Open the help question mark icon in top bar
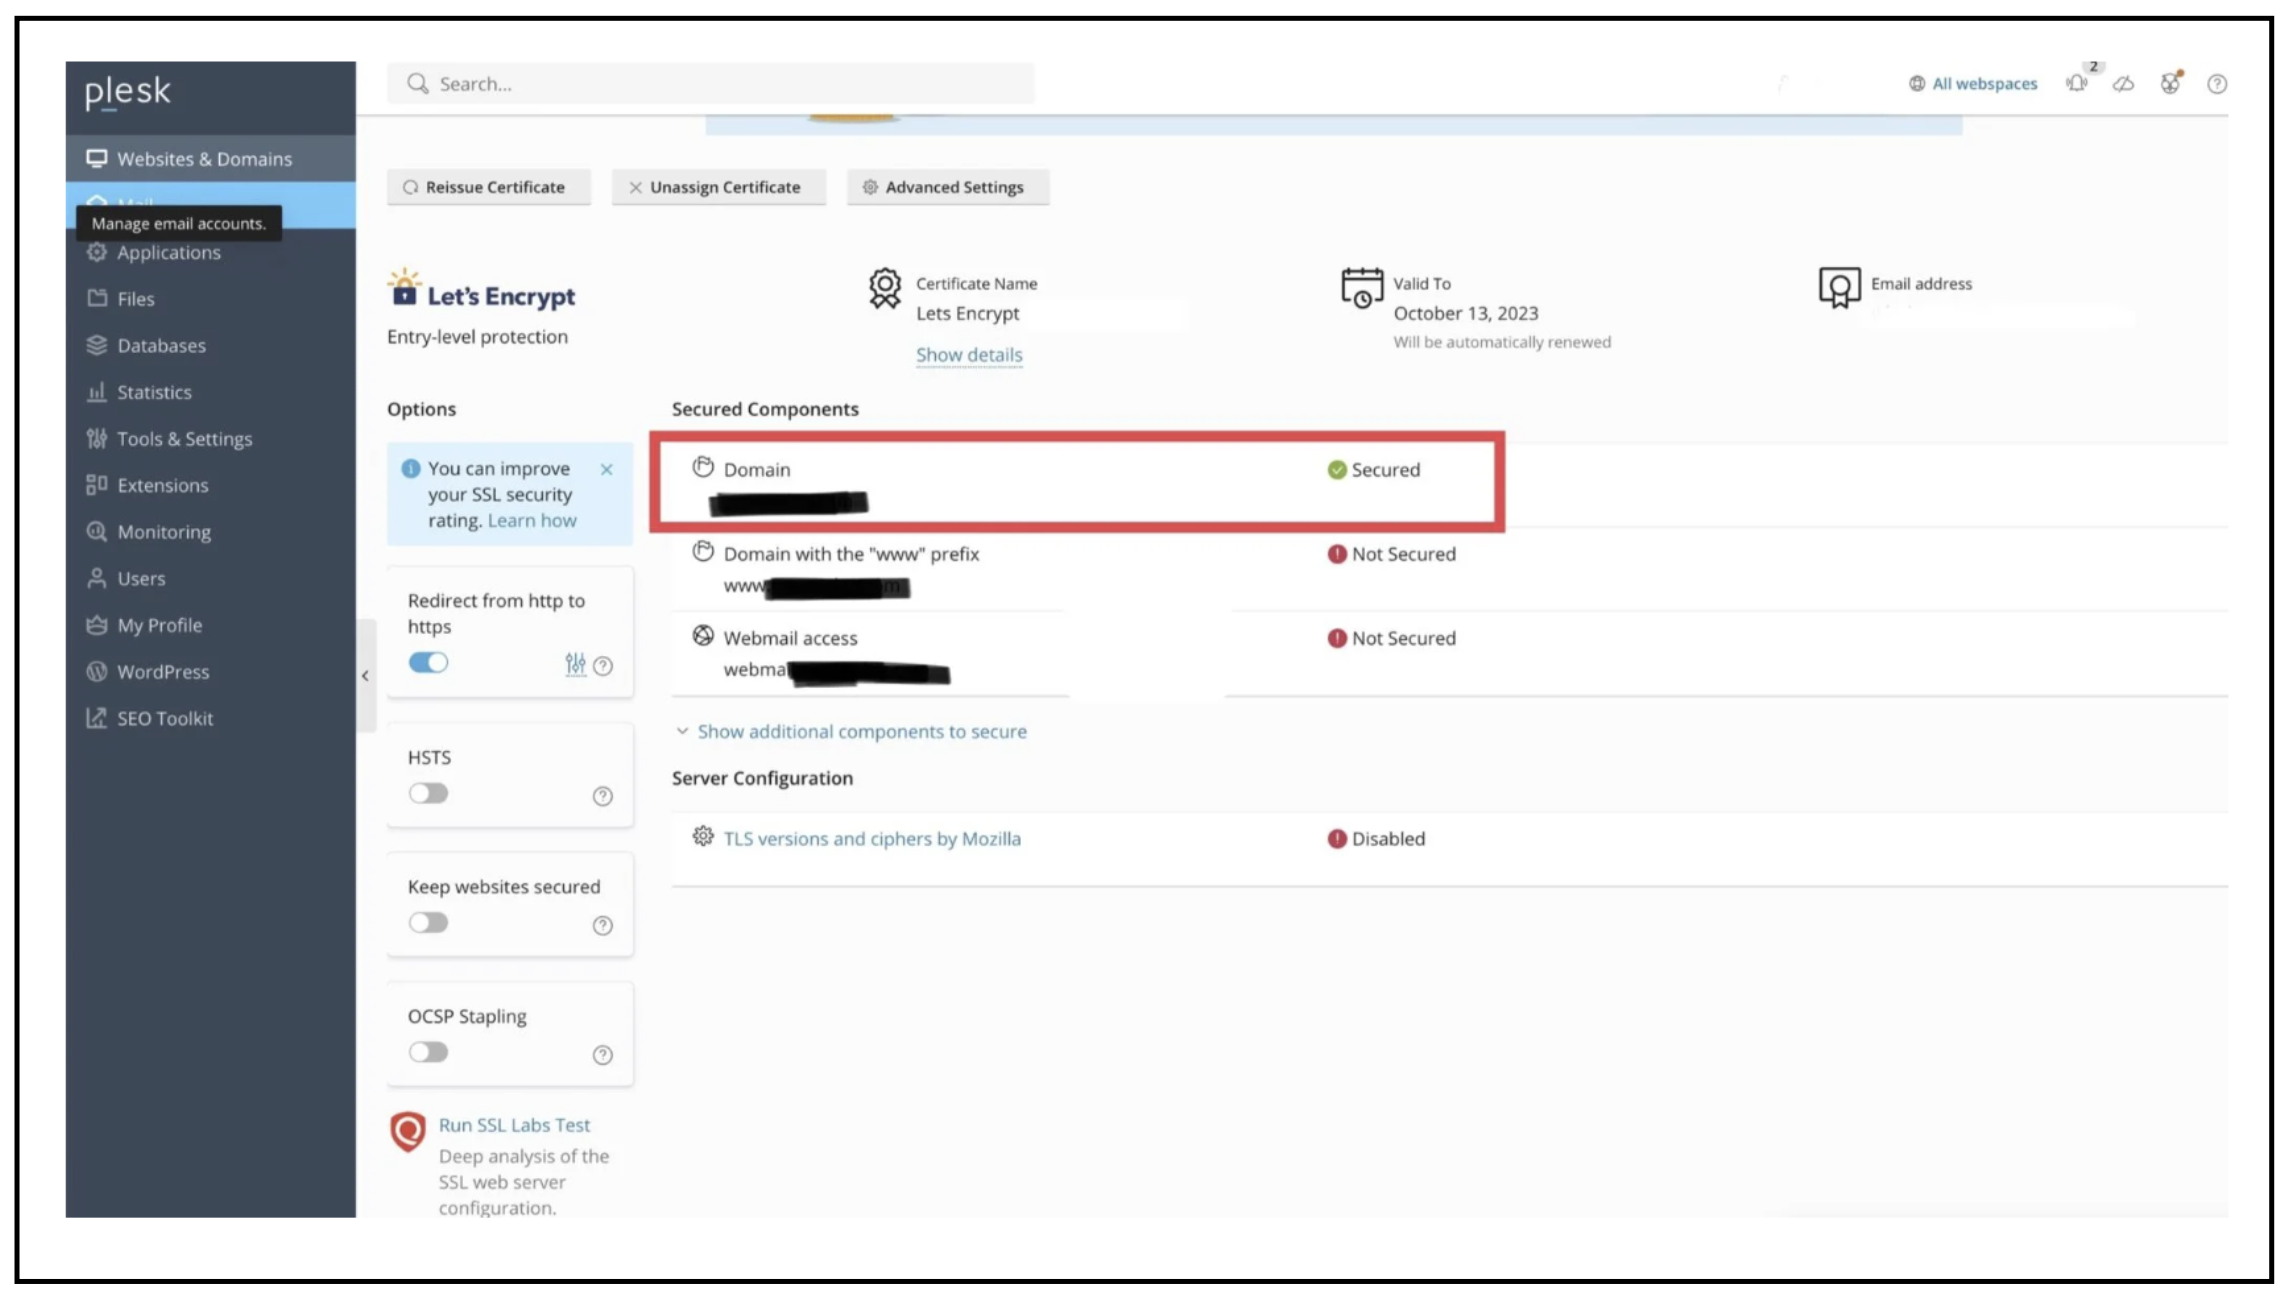The width and height of the screenshot is (2288, 1306). [2217, 84]
